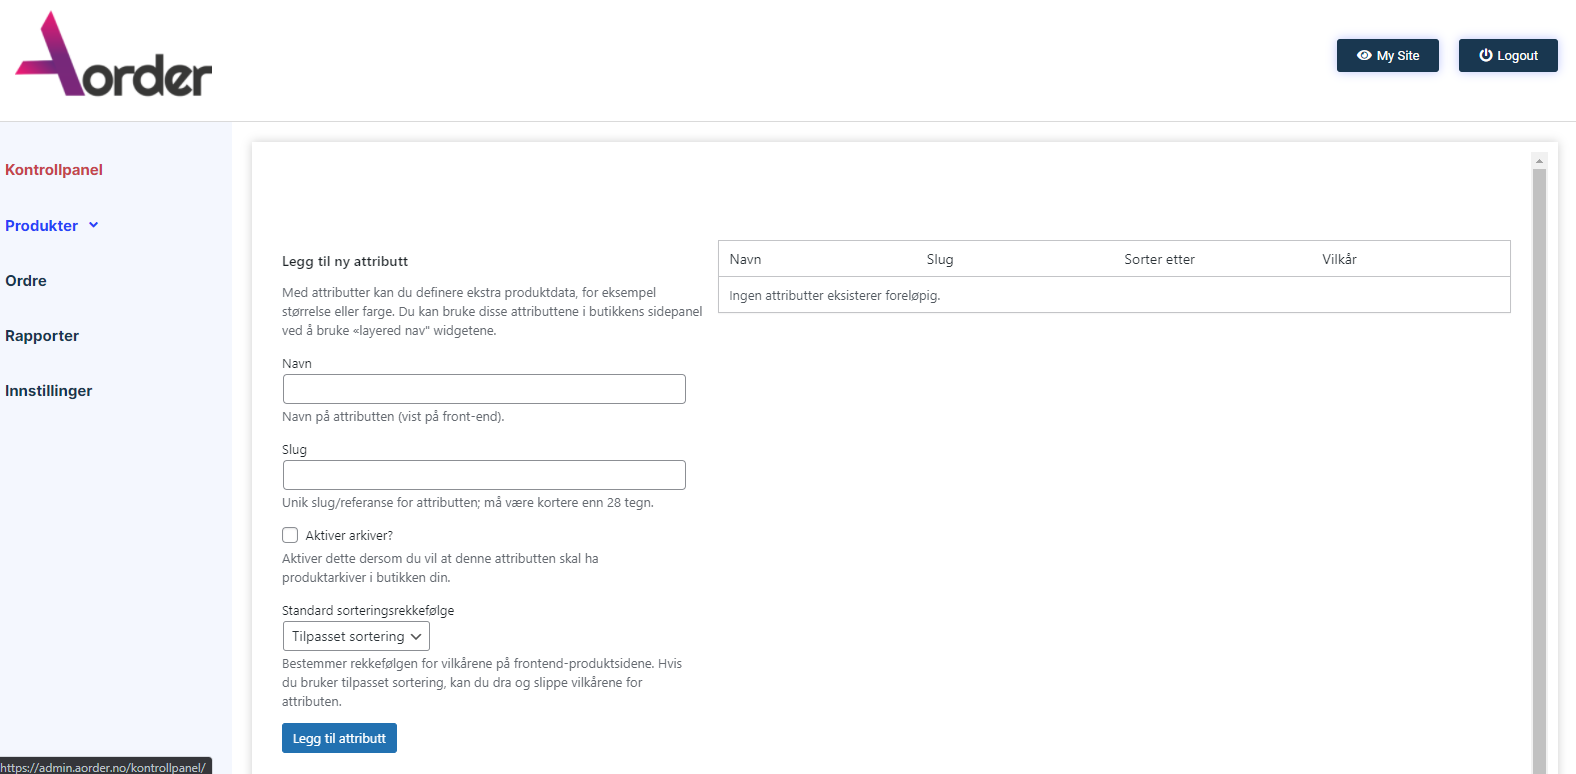Select Produkter in the sidebar

point(42,226)
